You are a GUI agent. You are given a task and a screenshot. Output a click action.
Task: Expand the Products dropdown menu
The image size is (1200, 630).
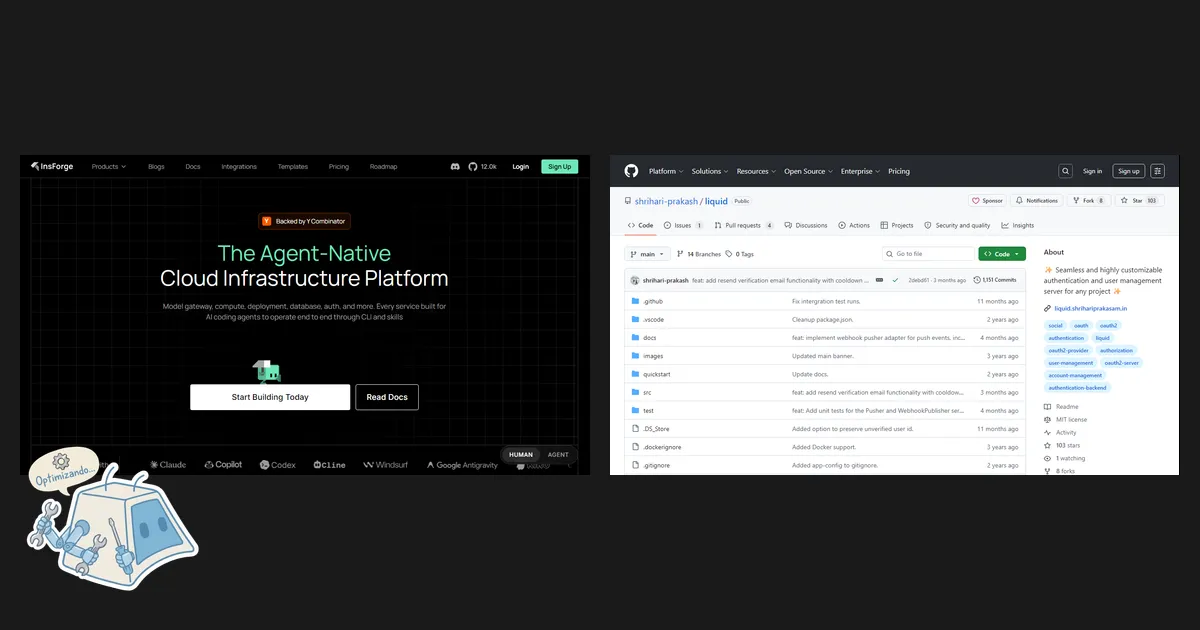(x=107, y=167)
